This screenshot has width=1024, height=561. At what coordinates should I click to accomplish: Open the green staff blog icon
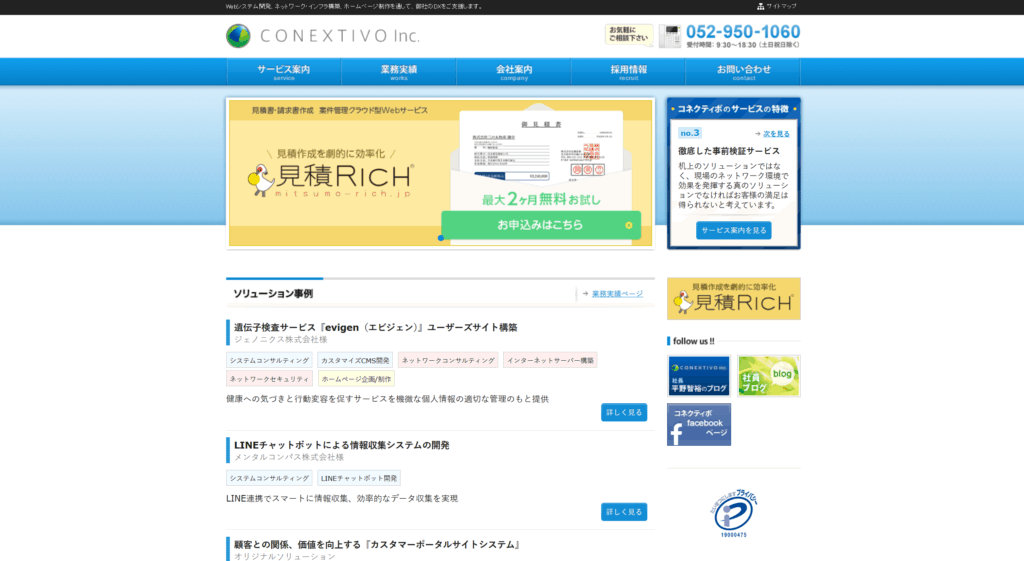coord(768,376)
